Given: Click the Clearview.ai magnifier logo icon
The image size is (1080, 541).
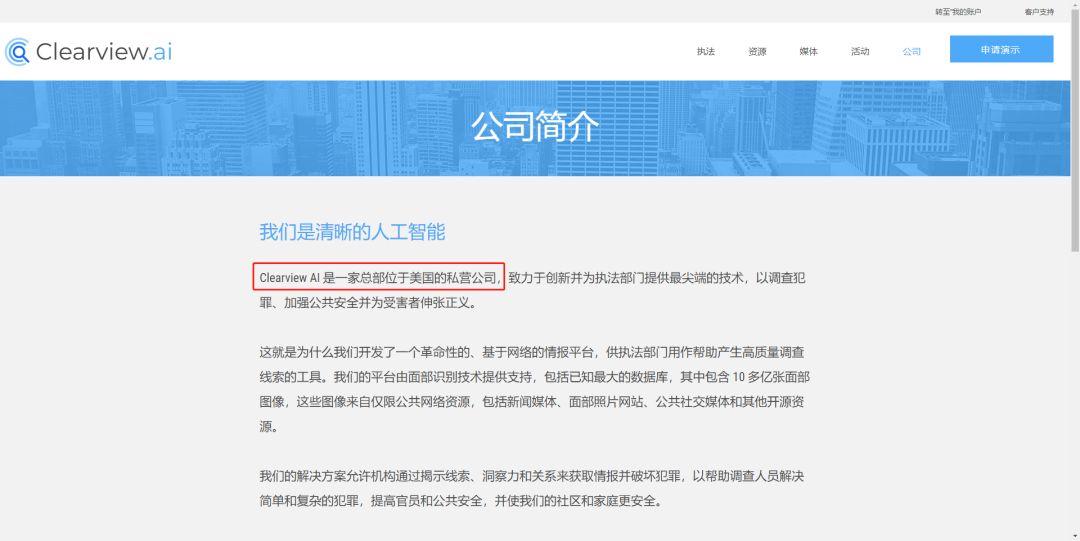Looking at the screenshot, I should 17,52.
